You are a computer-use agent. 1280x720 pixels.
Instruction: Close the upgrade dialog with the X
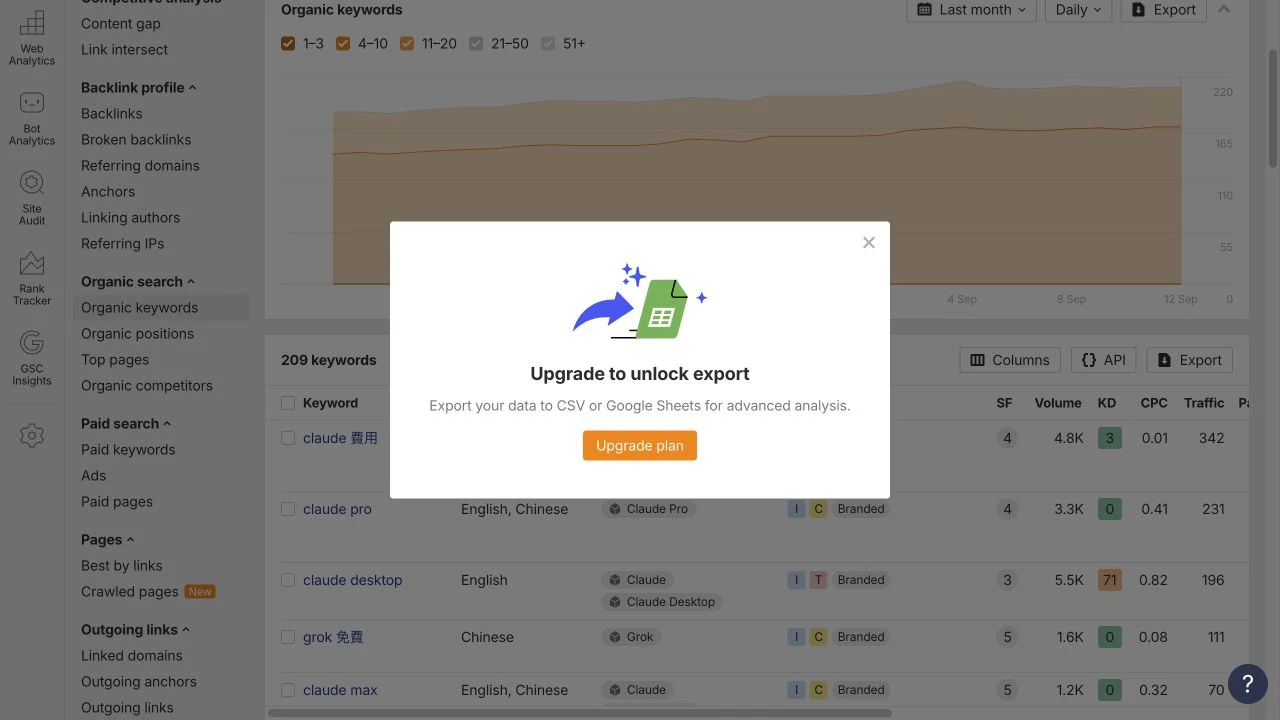[x=869, y=242]
